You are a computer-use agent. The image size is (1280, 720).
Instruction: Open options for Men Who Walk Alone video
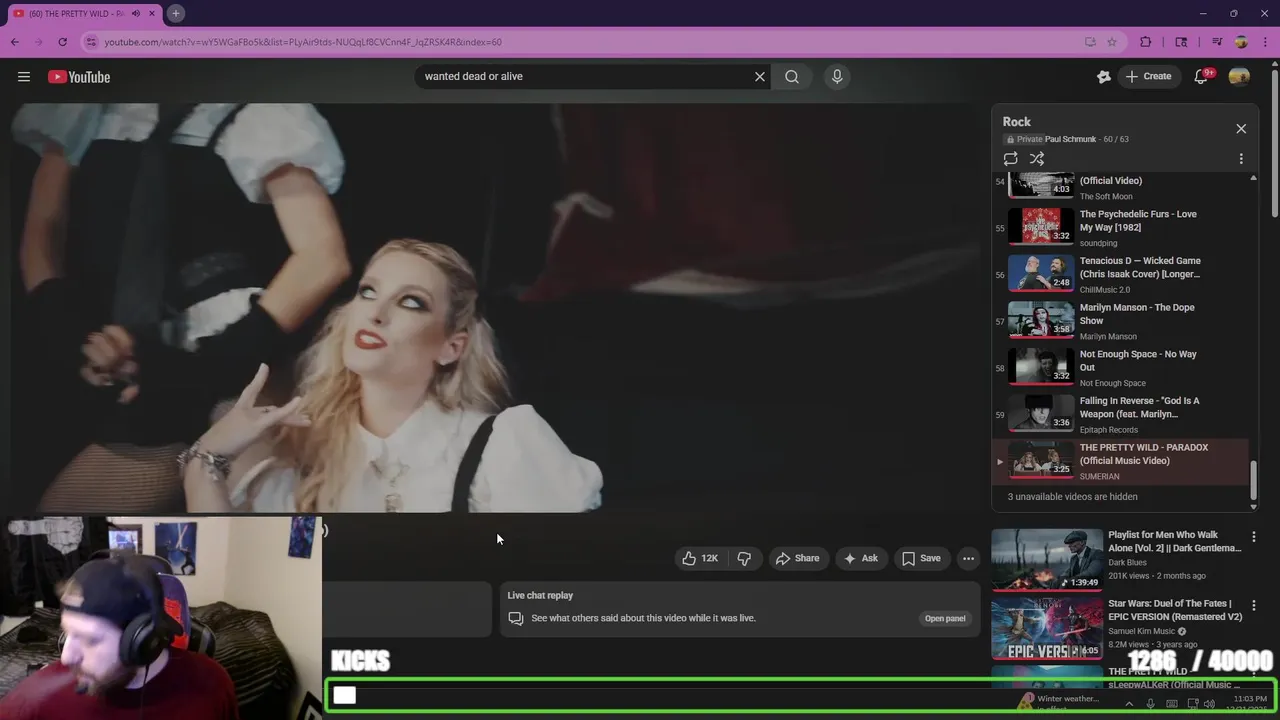[x=1253, y=537]
